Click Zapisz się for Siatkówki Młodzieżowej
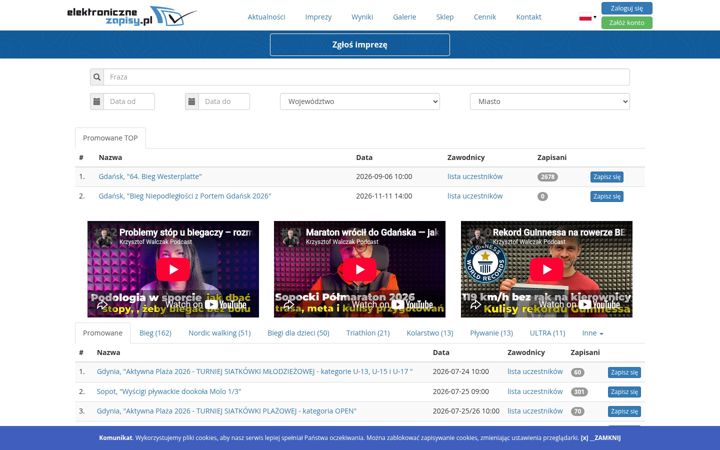The image size is (720, 450). tap(624, 372)
